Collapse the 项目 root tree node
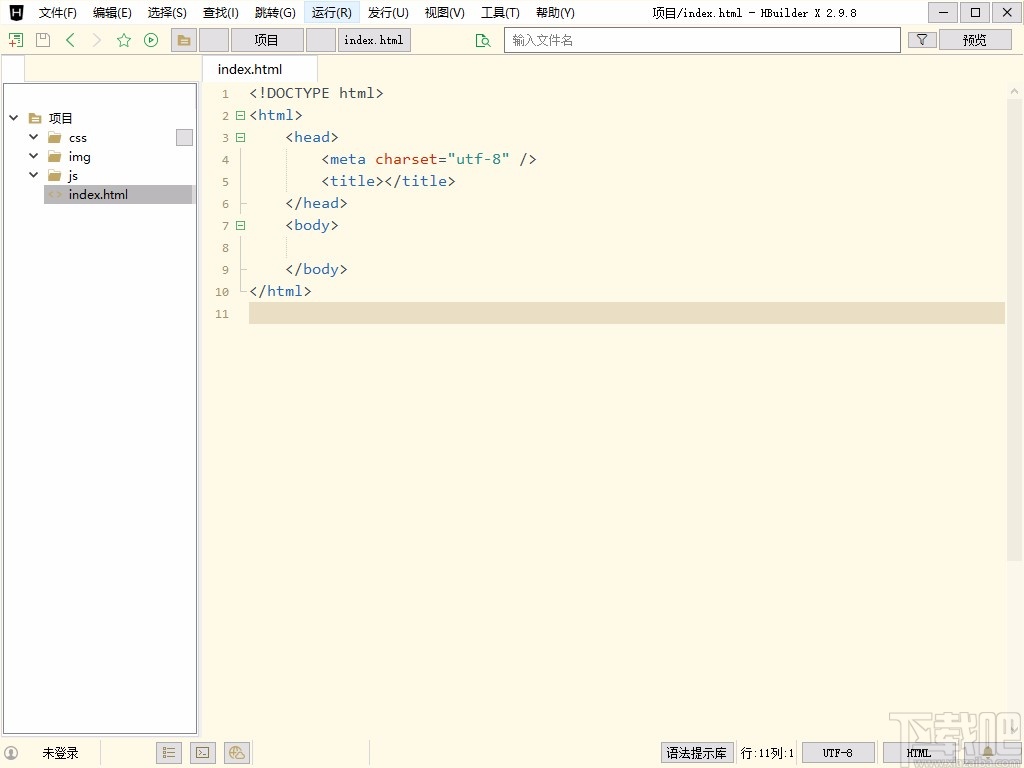Viewport: 1024px width, 768px height. (x=14, y=117)
